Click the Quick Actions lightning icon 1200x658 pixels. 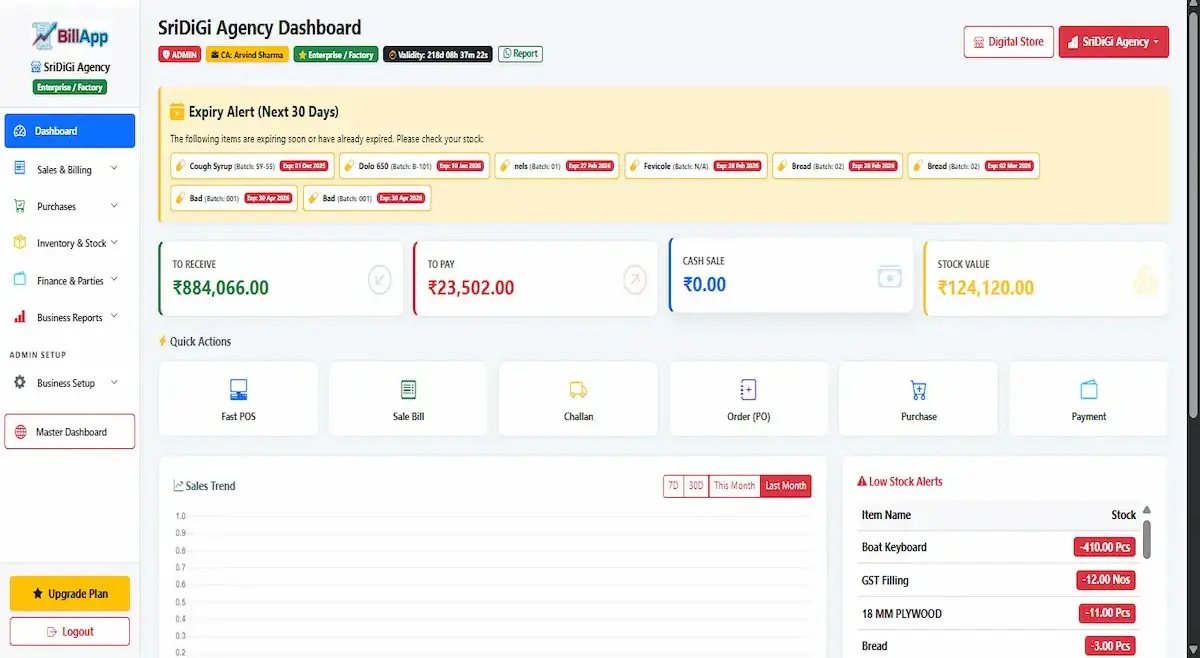(x=163, y=341)
